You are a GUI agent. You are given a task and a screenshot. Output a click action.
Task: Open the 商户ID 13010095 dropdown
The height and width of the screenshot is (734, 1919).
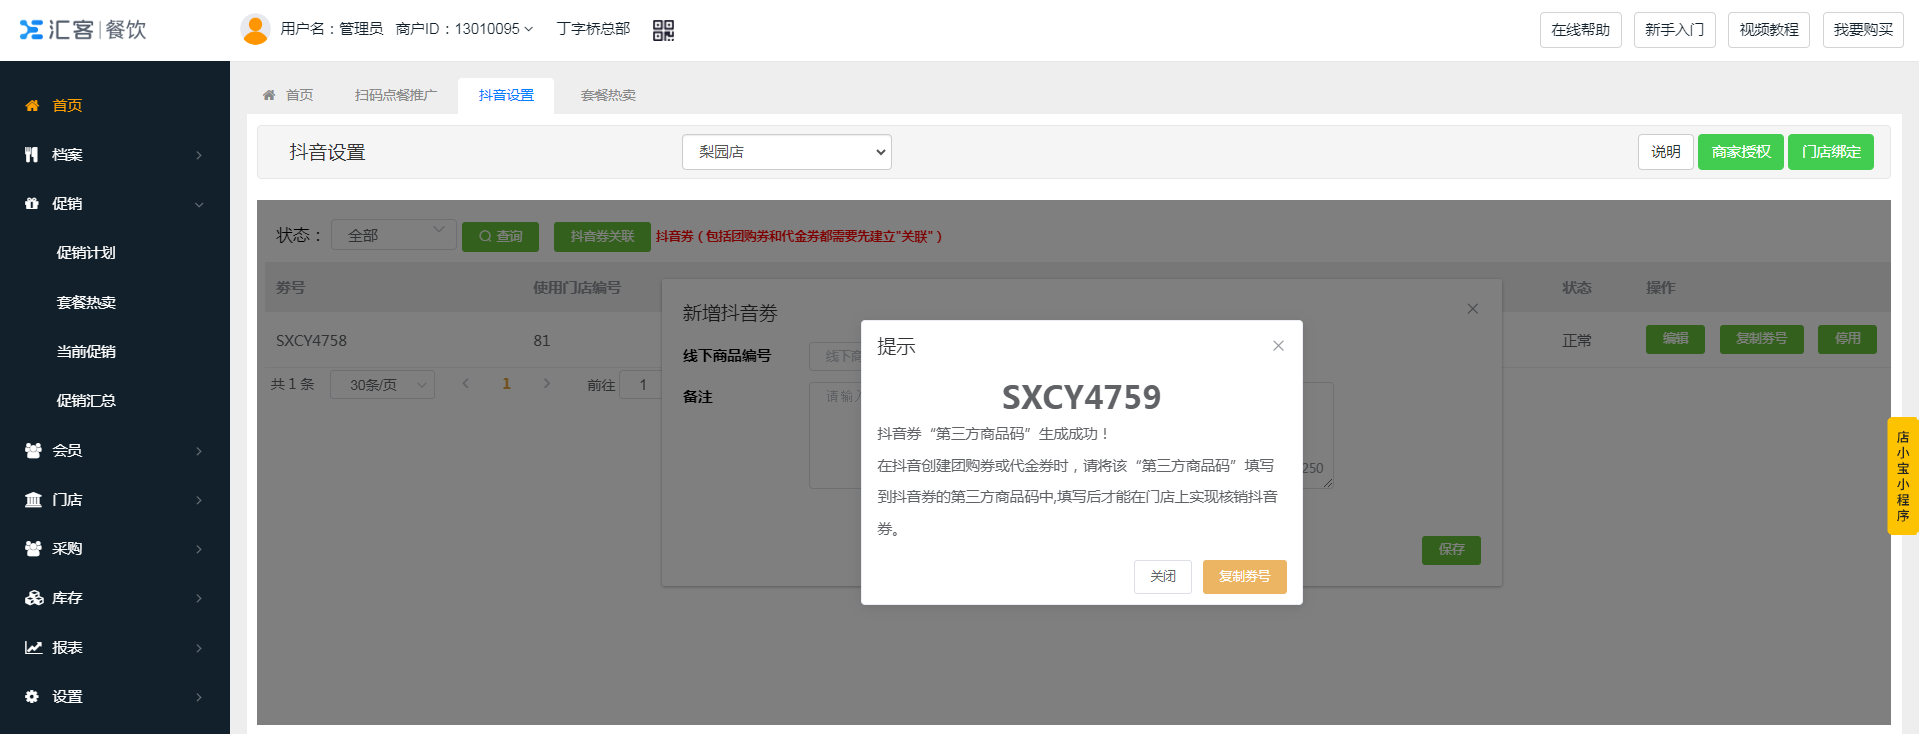465,29
